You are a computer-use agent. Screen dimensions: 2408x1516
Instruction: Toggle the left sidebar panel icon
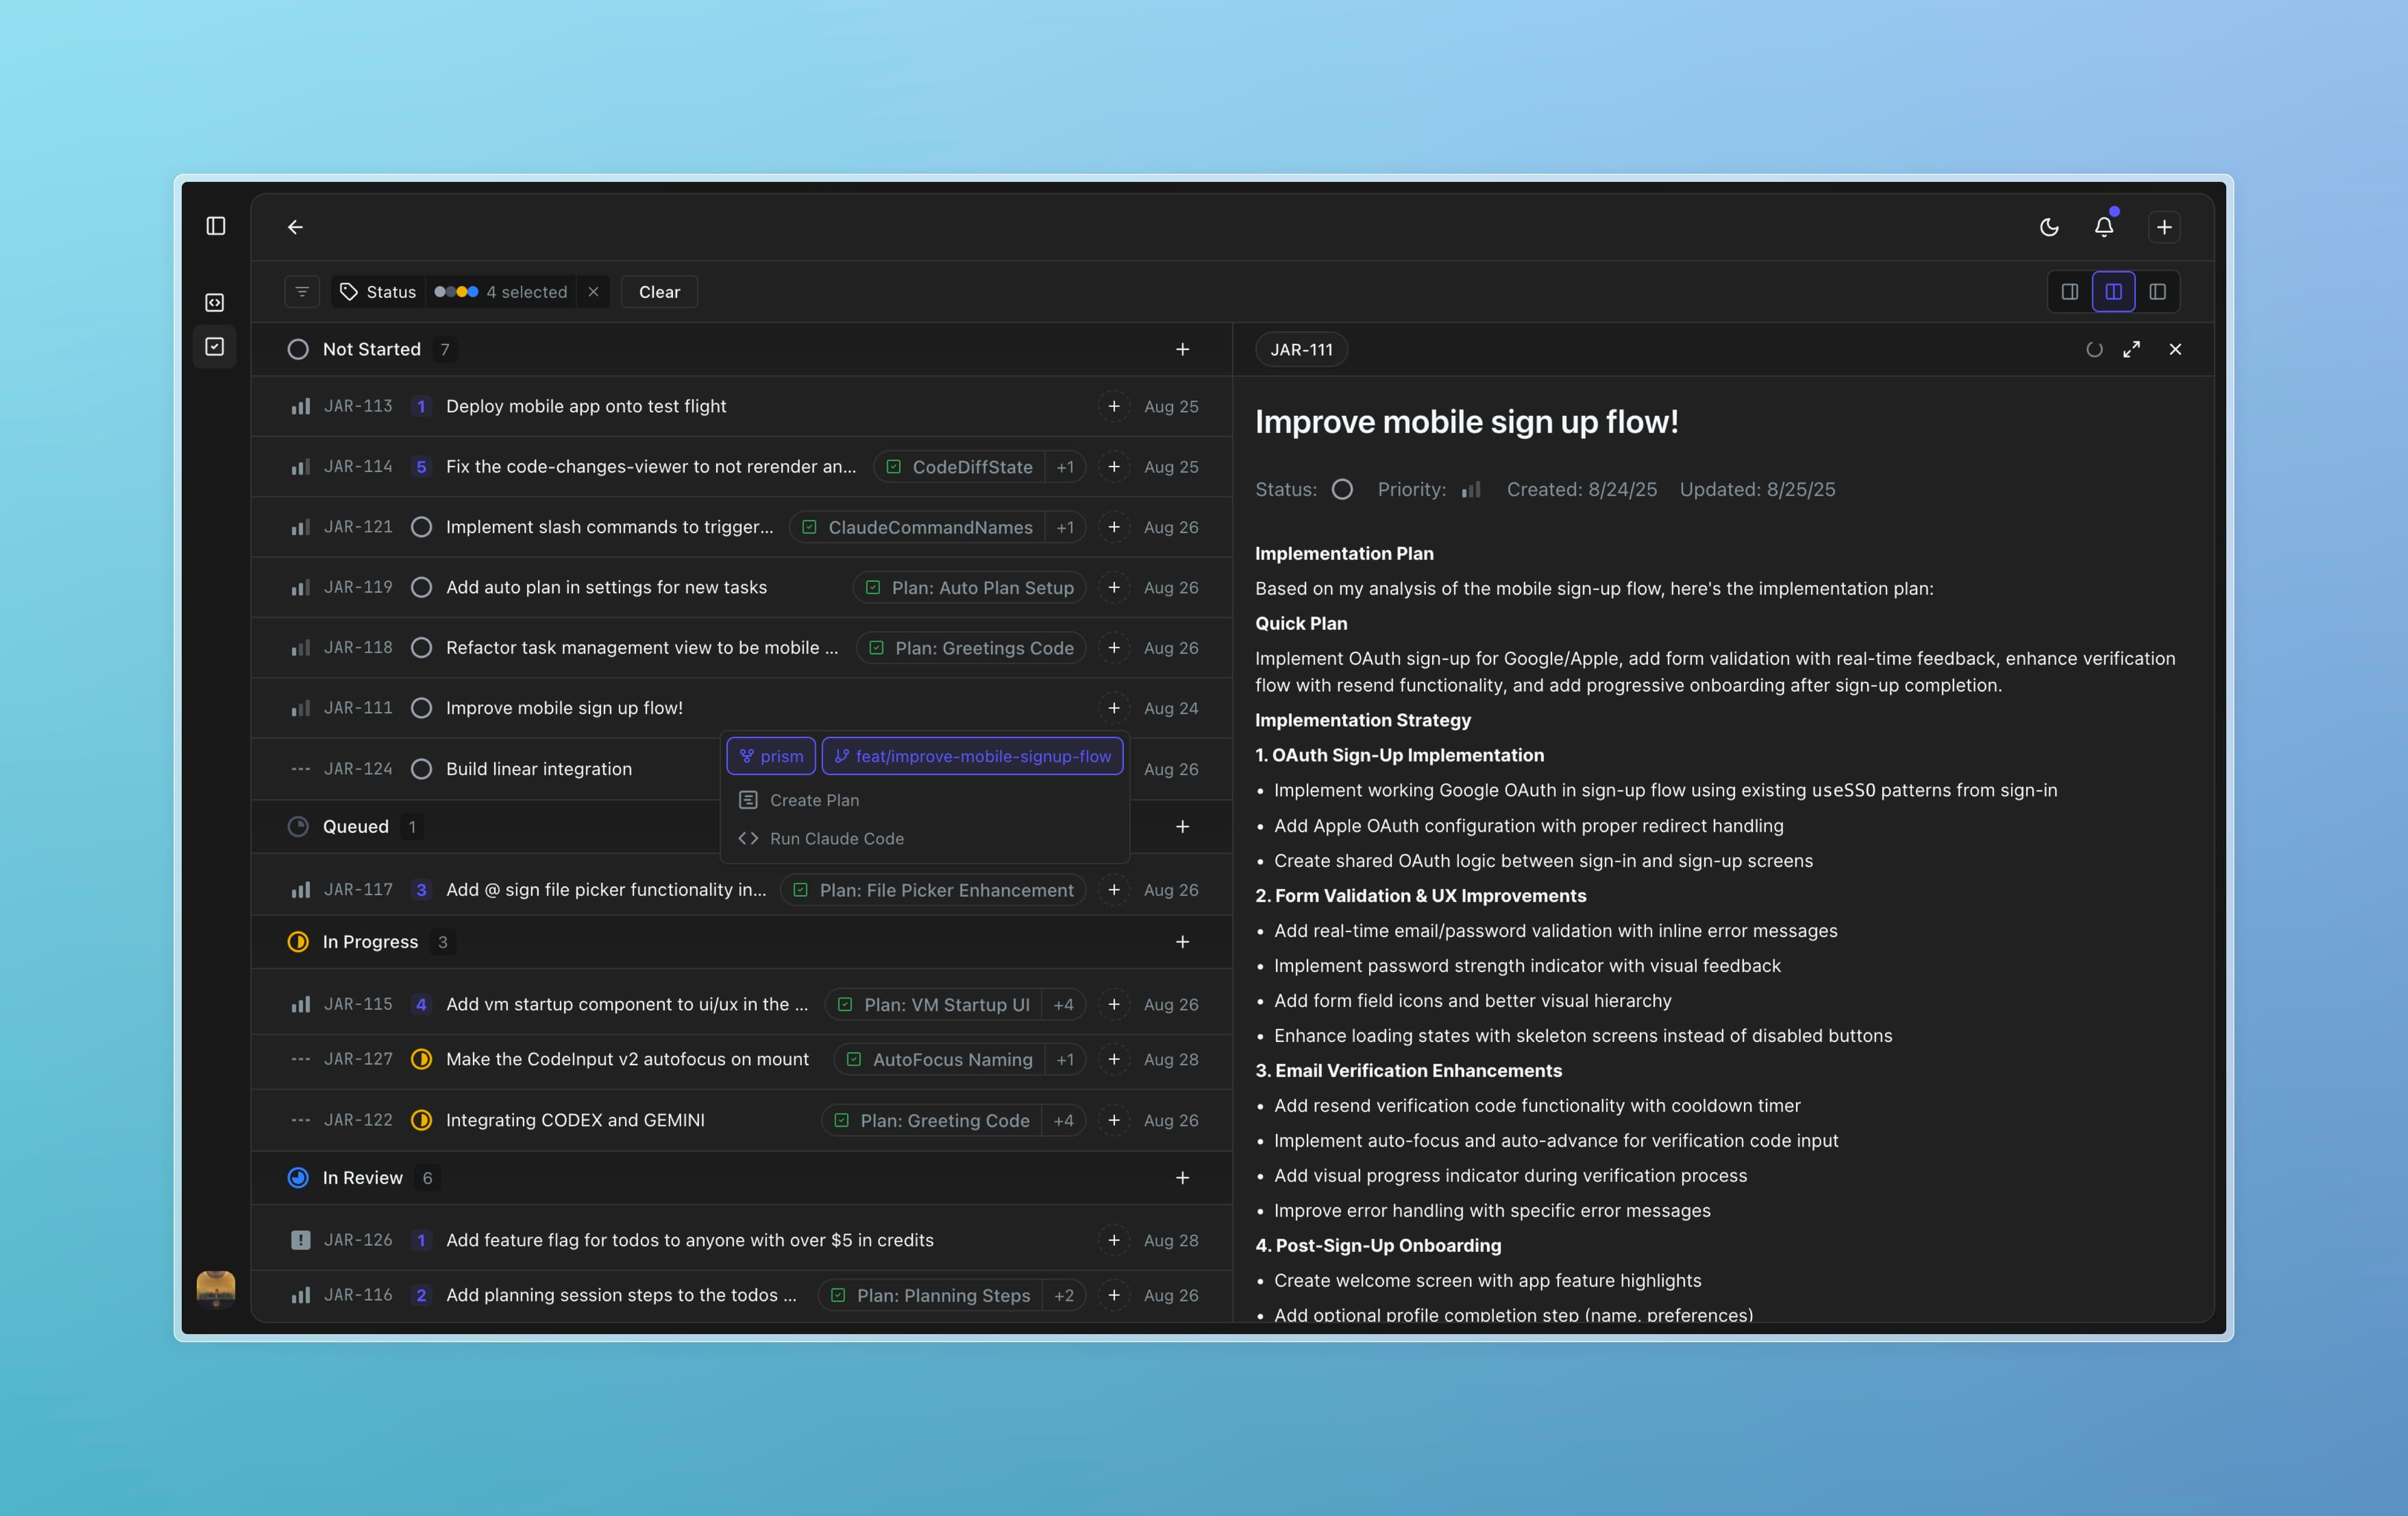(x=216, y=226)
